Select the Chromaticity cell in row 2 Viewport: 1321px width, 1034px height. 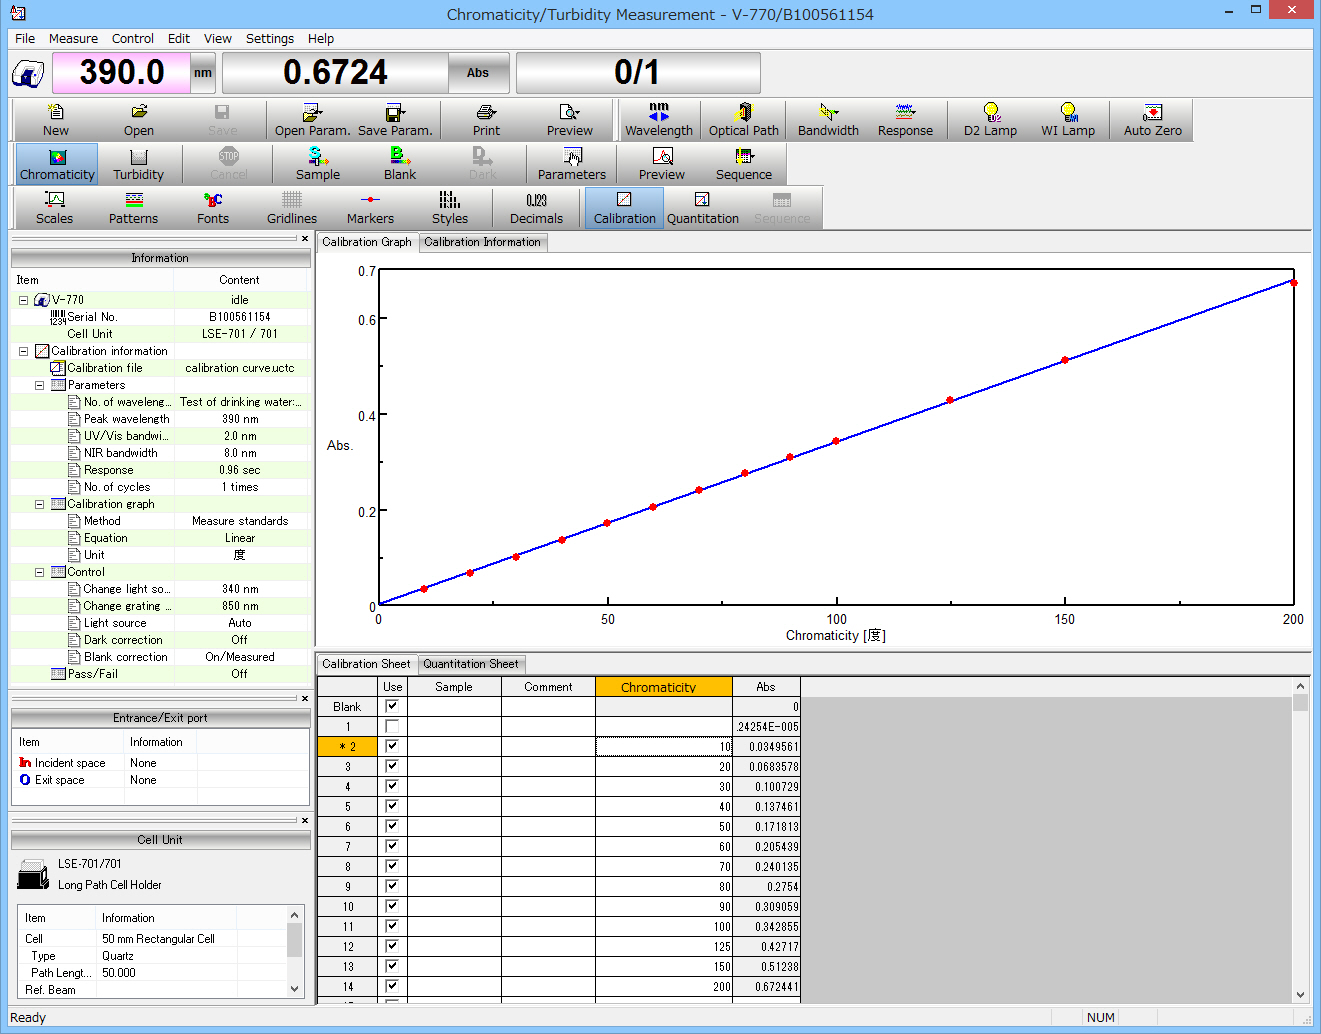click(663, 746)
